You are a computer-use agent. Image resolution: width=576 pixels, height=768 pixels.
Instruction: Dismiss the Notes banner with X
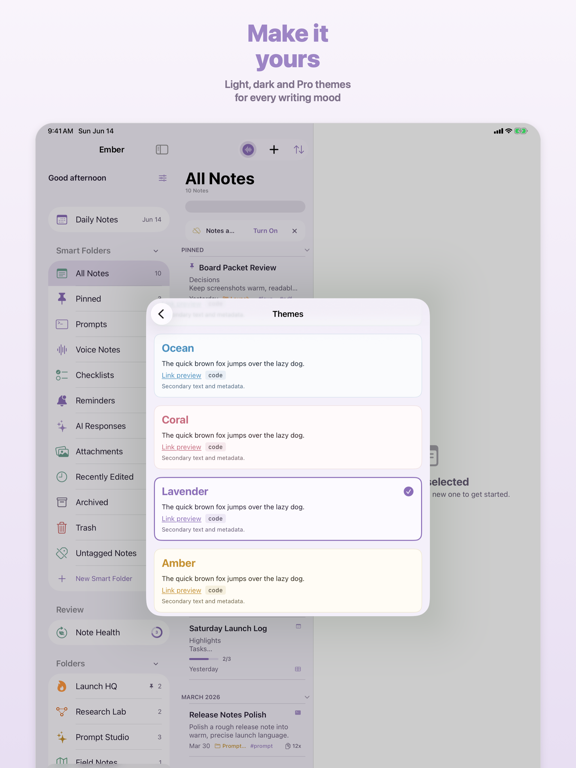pyautogui.click(x=294, y=231)
